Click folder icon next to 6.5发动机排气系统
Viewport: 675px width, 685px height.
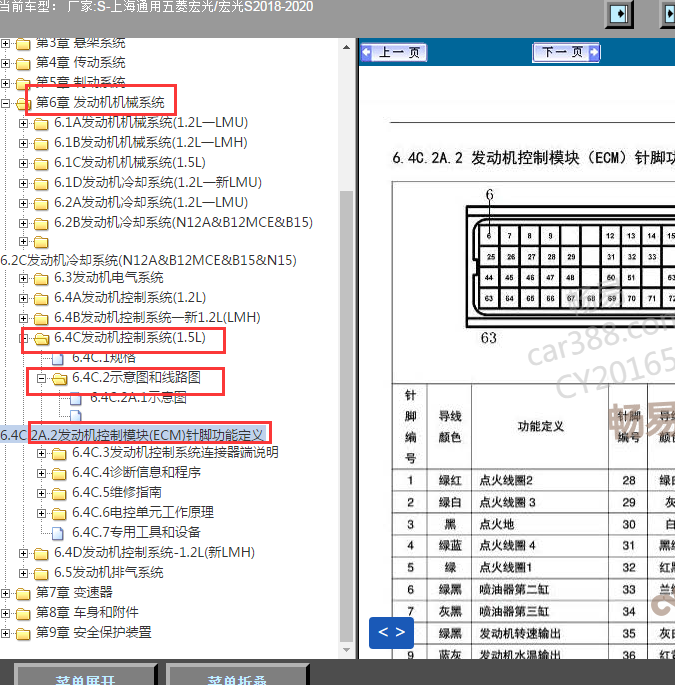pos(41,573)
